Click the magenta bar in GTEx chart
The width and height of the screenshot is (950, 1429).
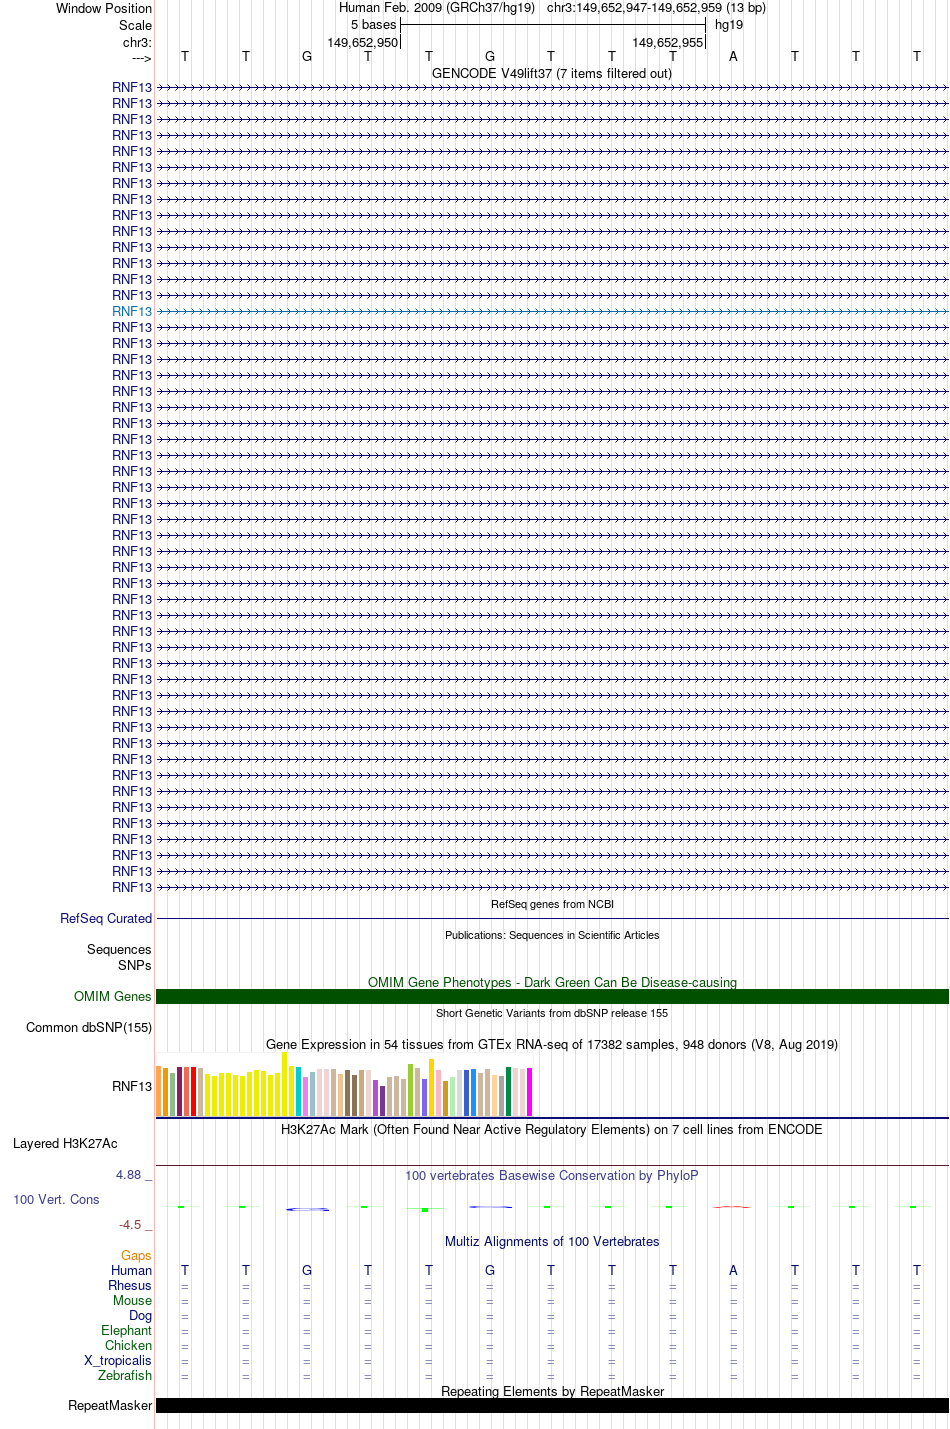[529, 1092]
